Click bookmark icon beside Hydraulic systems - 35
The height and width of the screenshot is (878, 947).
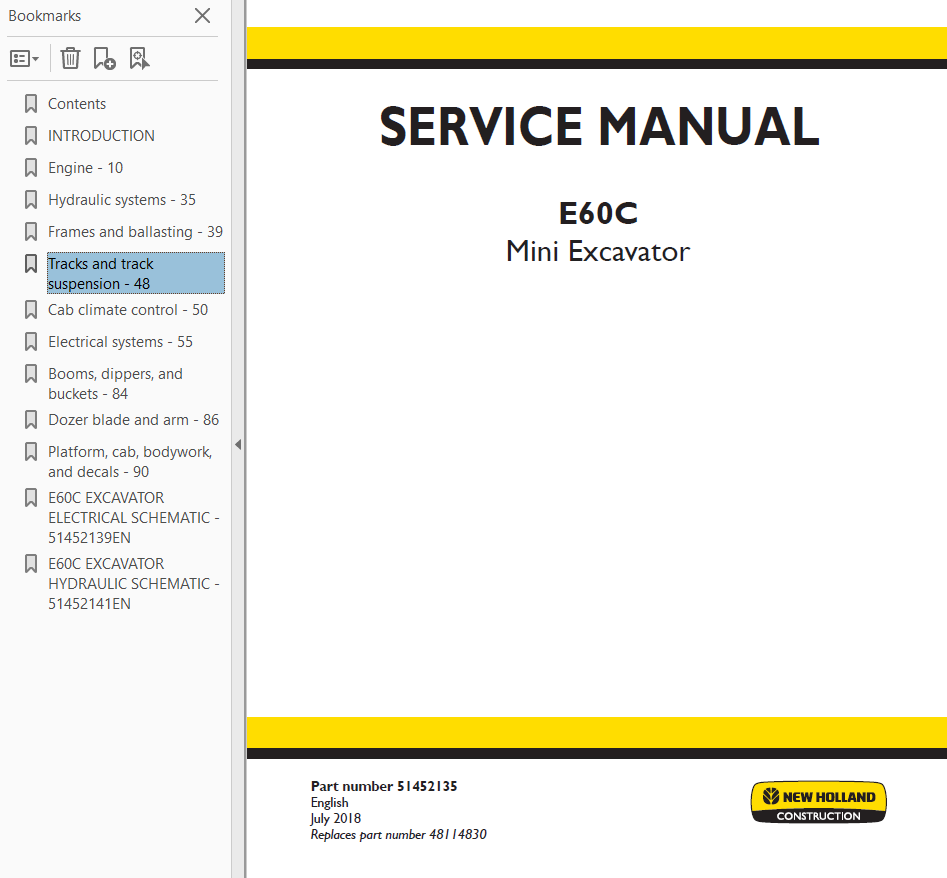pos(31,200)
